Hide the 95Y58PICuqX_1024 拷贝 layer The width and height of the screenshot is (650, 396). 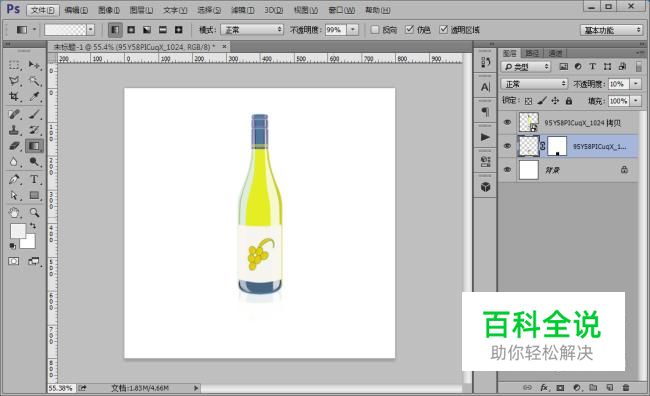coord(507,122)
